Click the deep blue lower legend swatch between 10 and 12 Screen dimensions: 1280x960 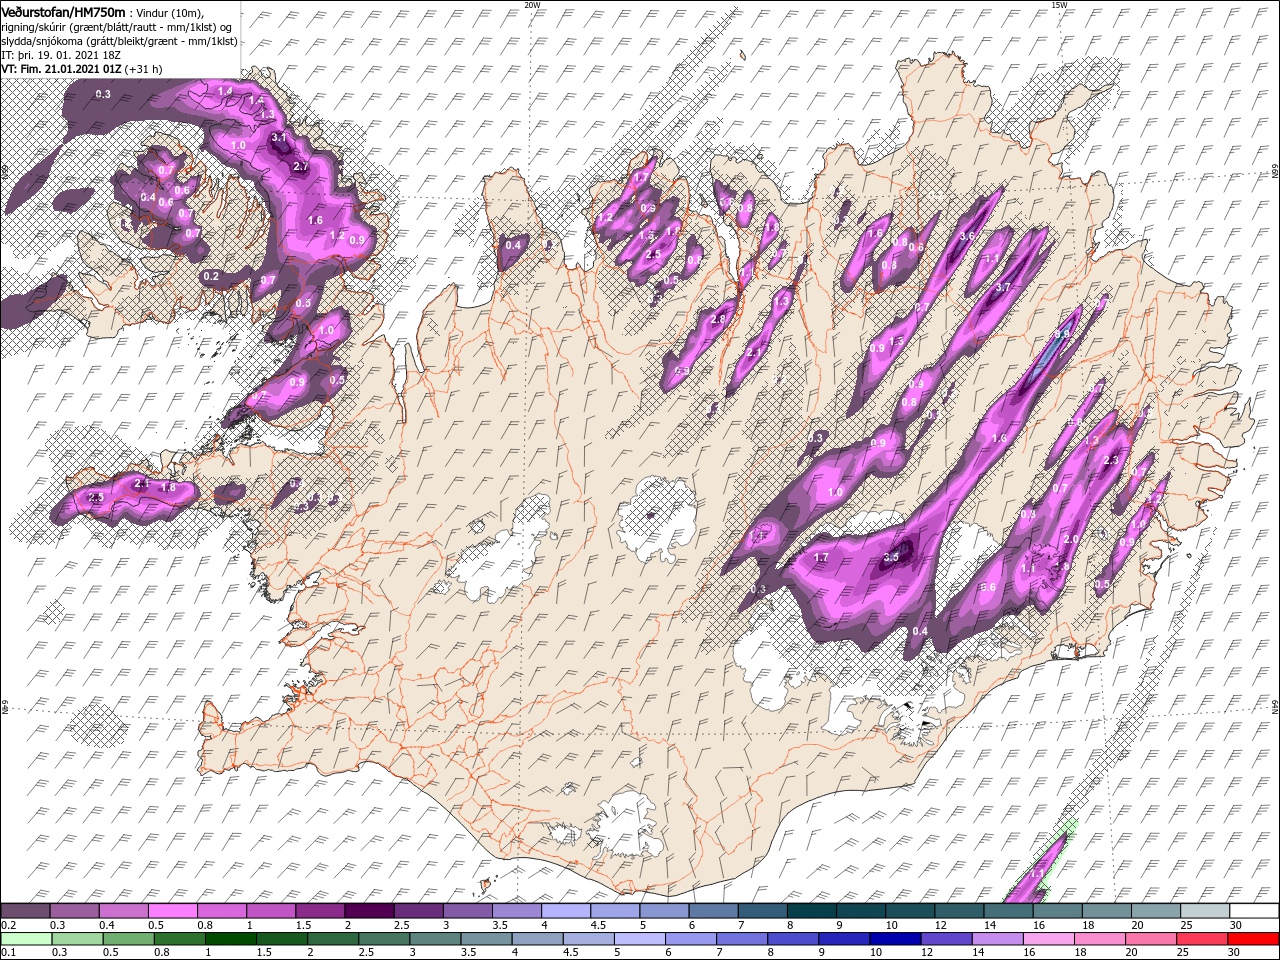pos(896,939)
